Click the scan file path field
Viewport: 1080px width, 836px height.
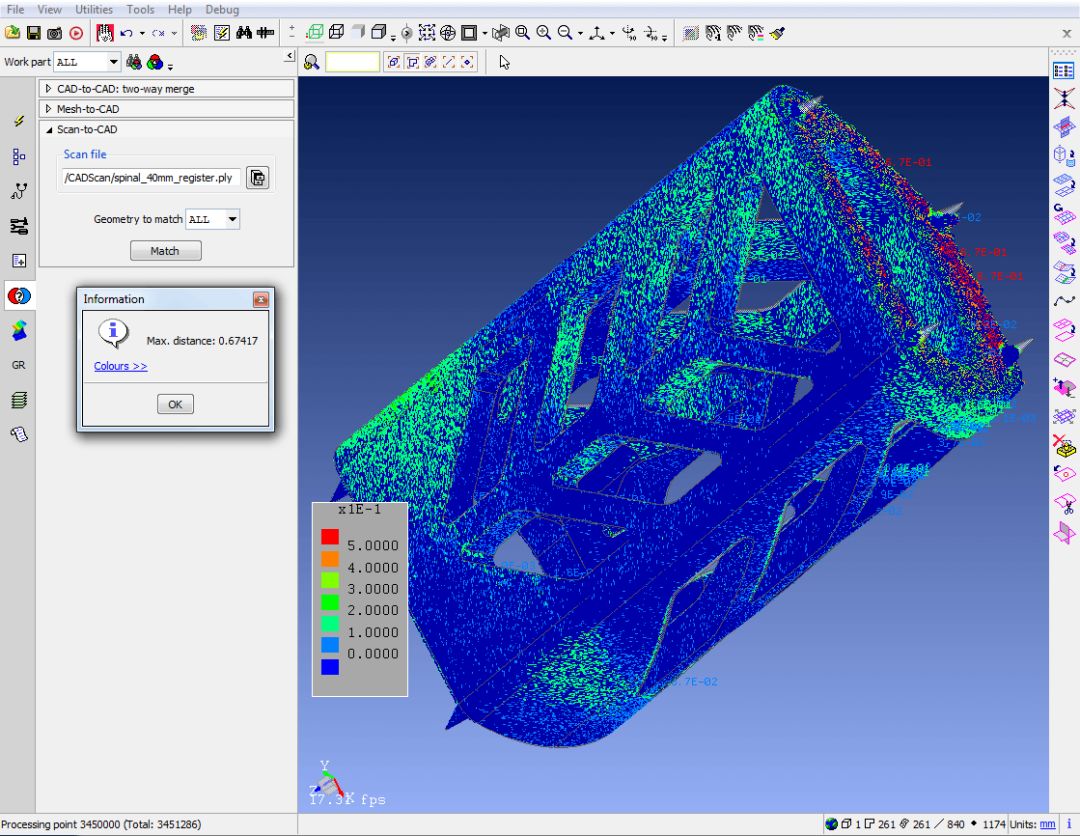tap(151, 178)
